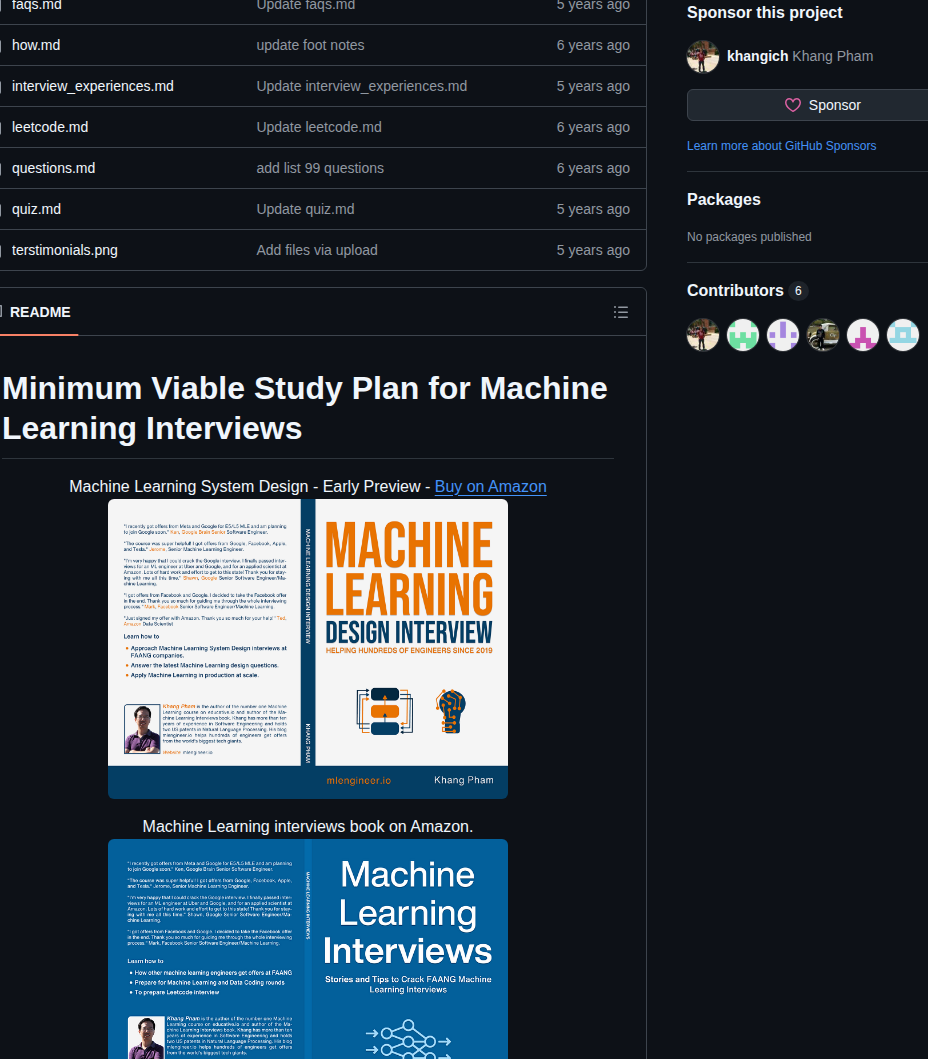Viewport: 928px width, 1059px height.
Task: Open the fourth contributor photo avatar
Action: (x=823, y=334)
